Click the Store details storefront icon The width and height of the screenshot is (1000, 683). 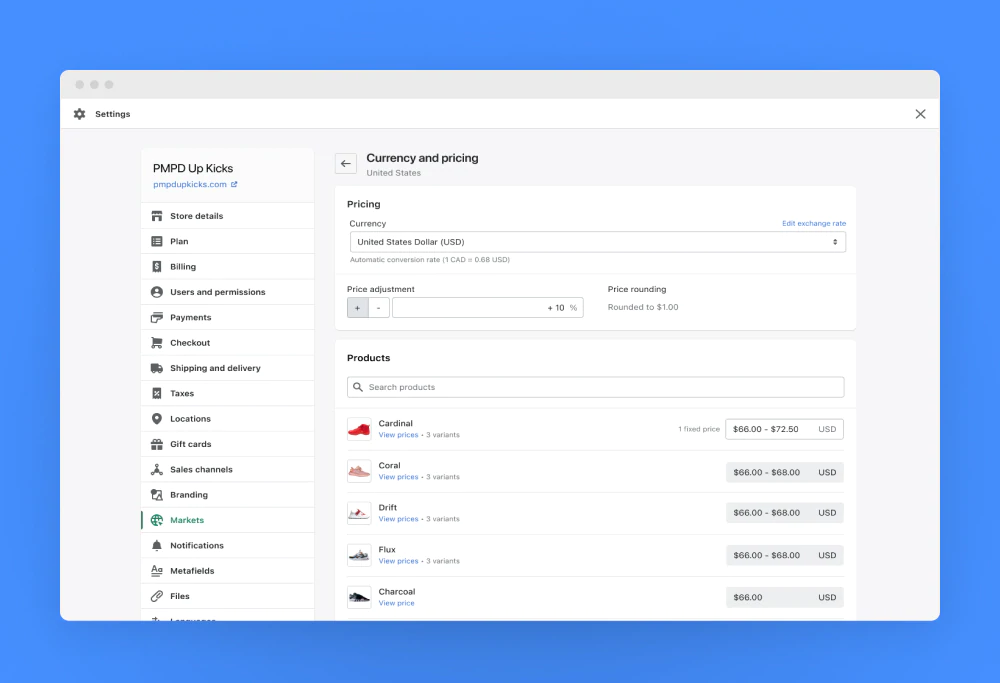[x=157, y=216]
